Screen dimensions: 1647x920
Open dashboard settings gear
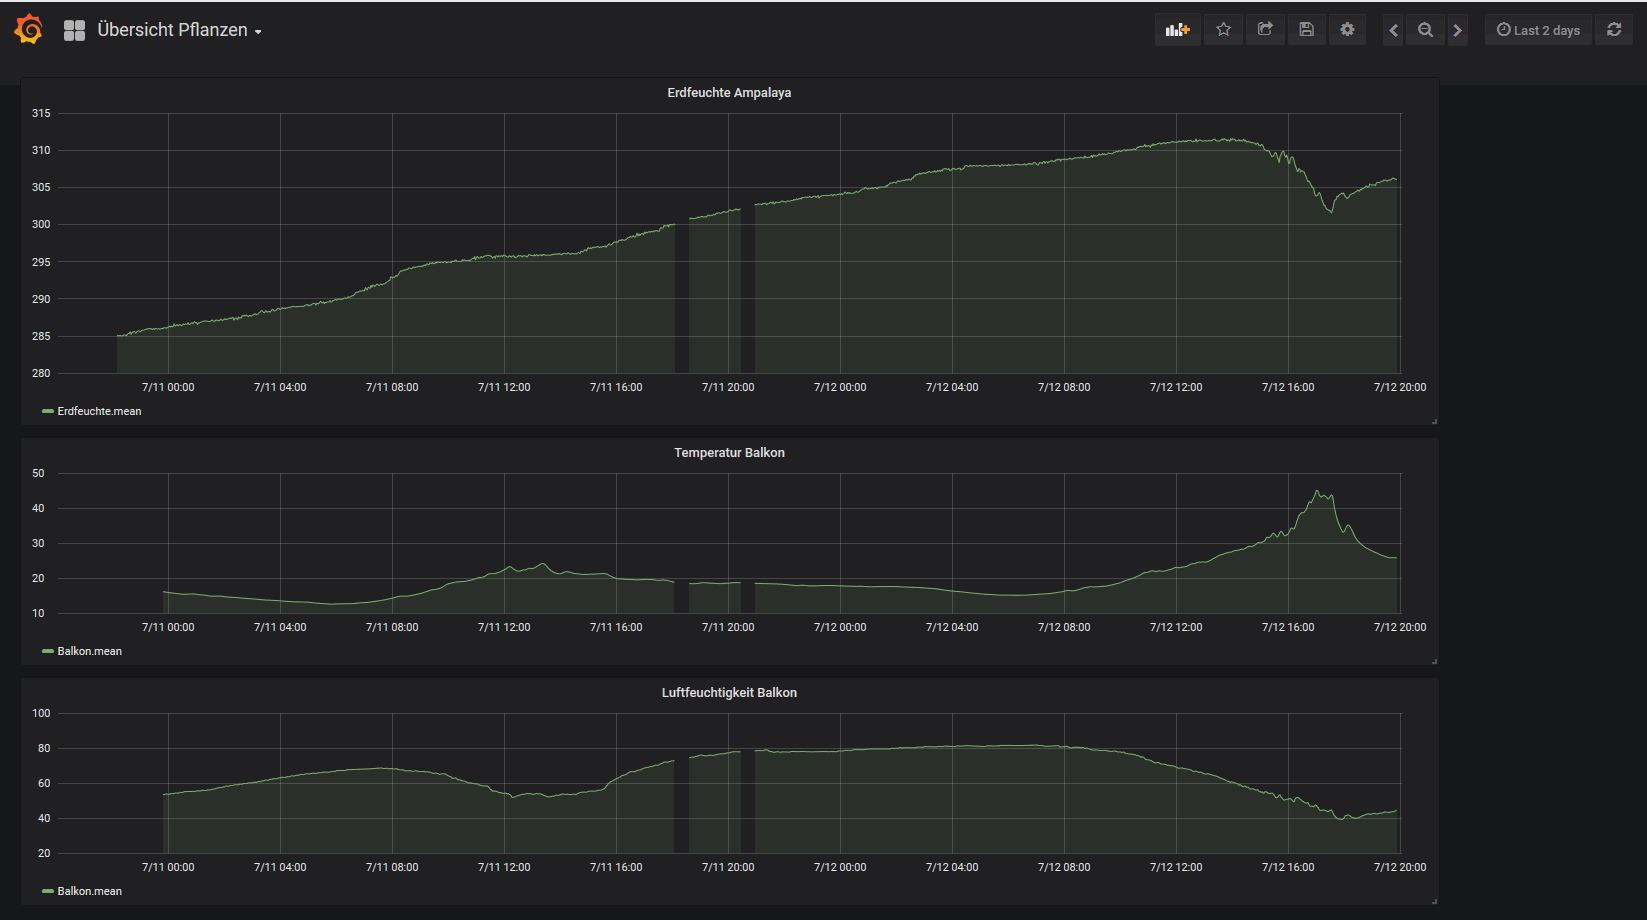coord(1347,30)
